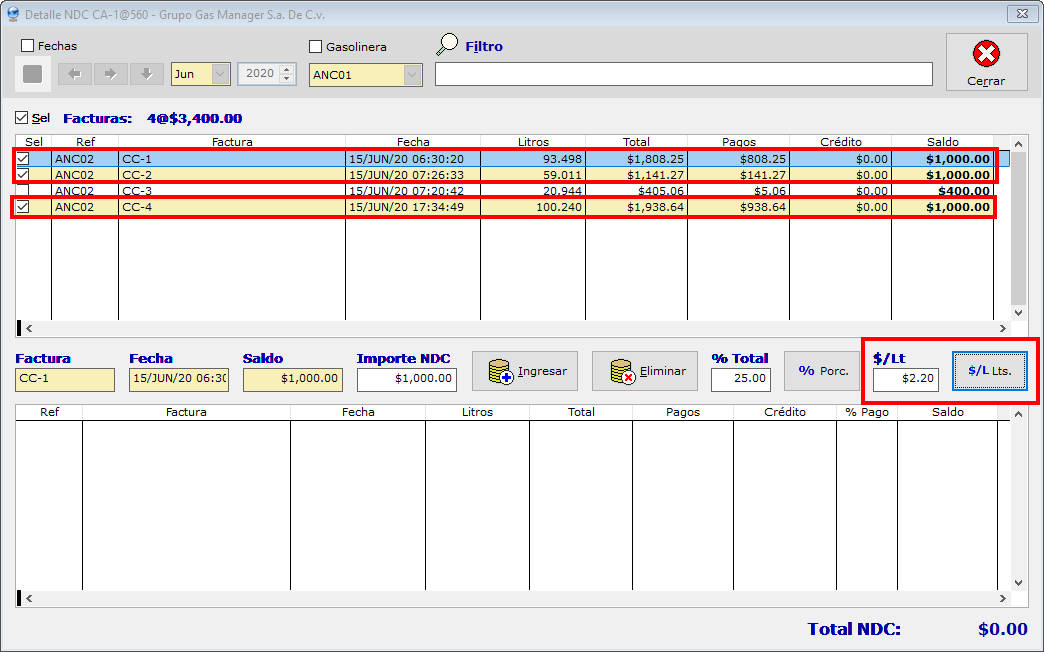Click the Litros column header in top table
The image size is (1044, 652).
533,142
